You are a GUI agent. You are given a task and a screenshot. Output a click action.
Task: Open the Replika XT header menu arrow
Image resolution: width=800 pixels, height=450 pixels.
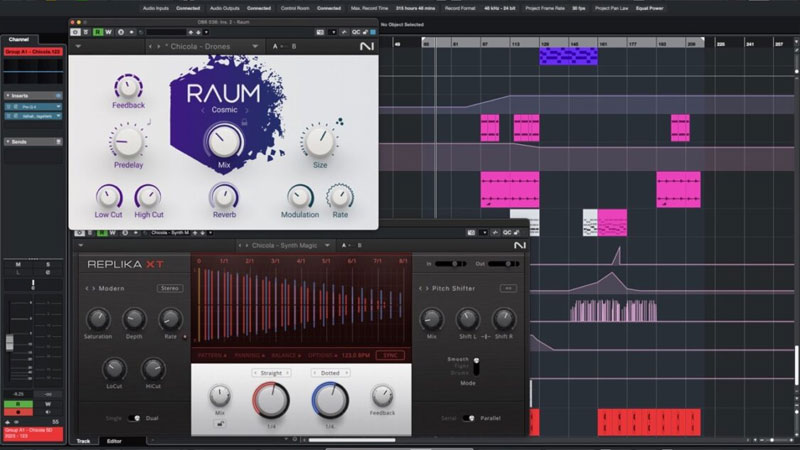point(81,245)
